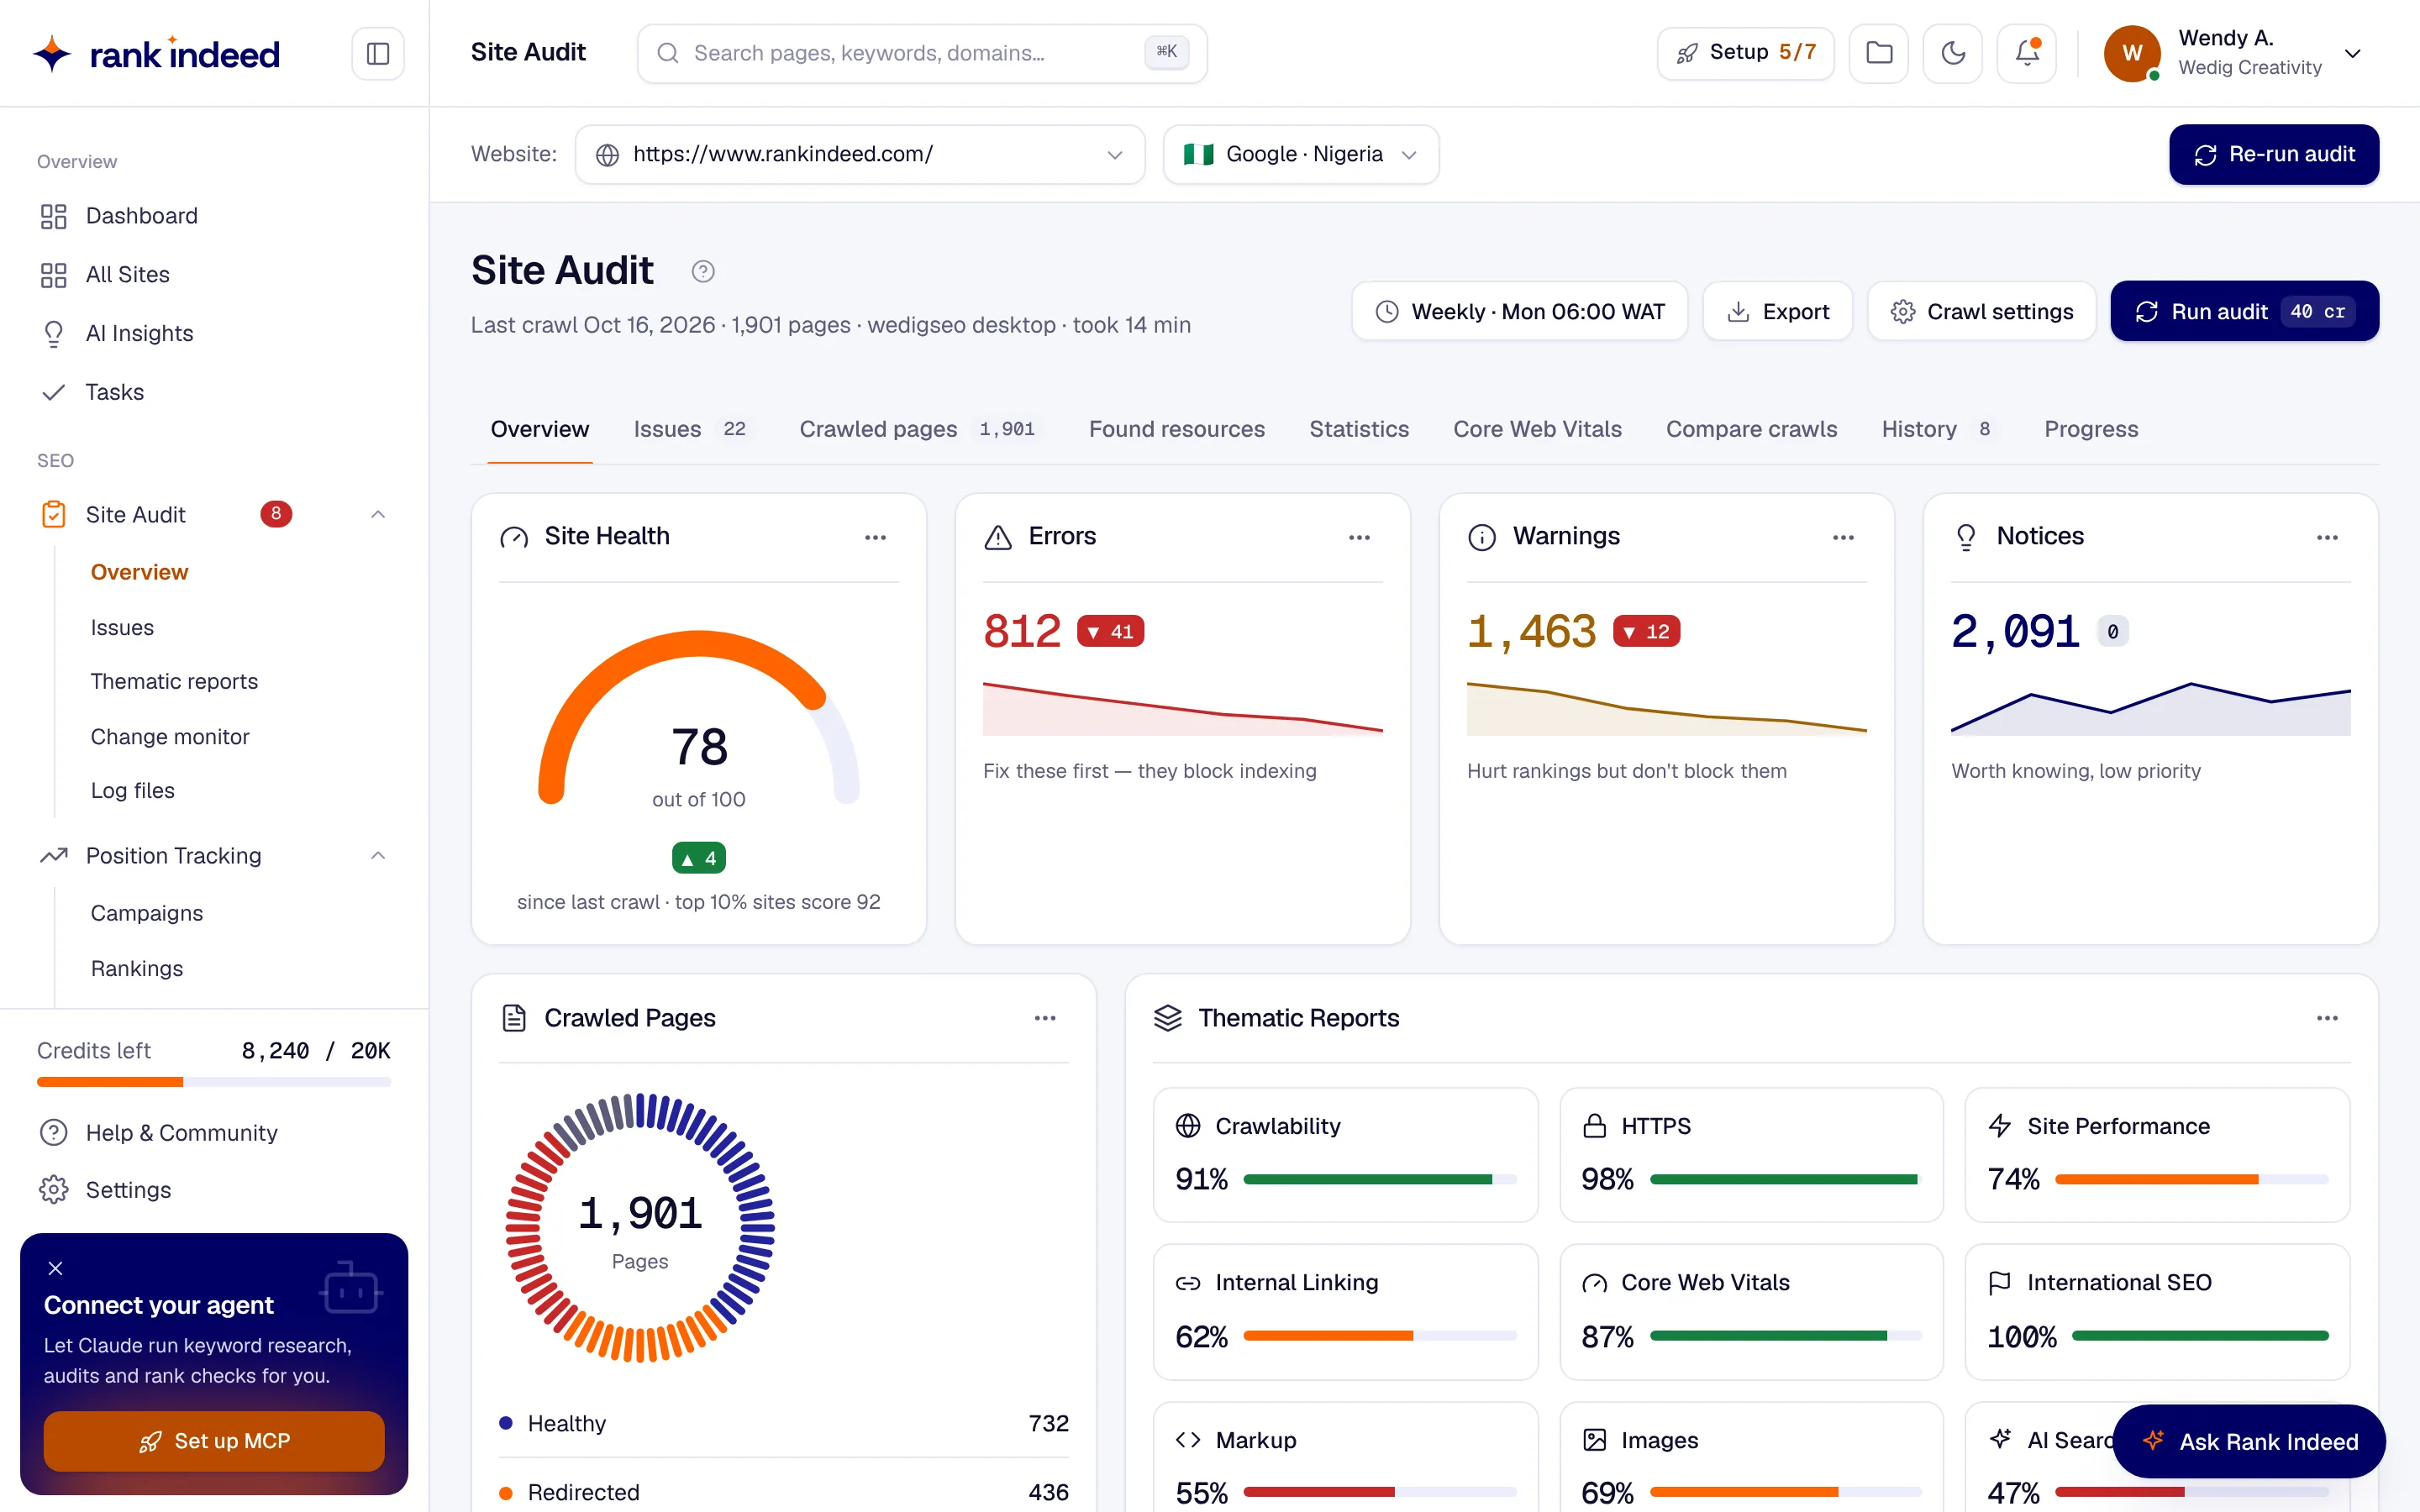The width and height of the screenshot is (2420, 1512).
Task: Click the Re-run audit button
Action: pyautogui.click(x=2274, y=154)
